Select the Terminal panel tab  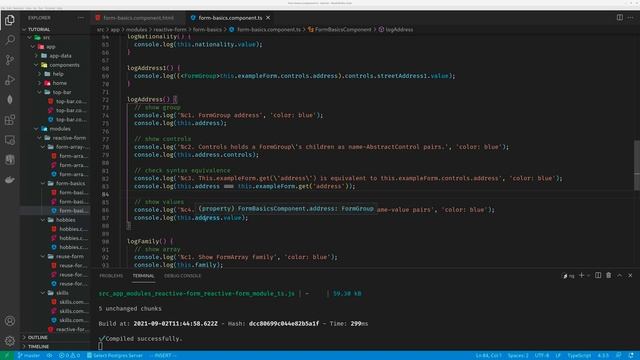coord(143,276)
